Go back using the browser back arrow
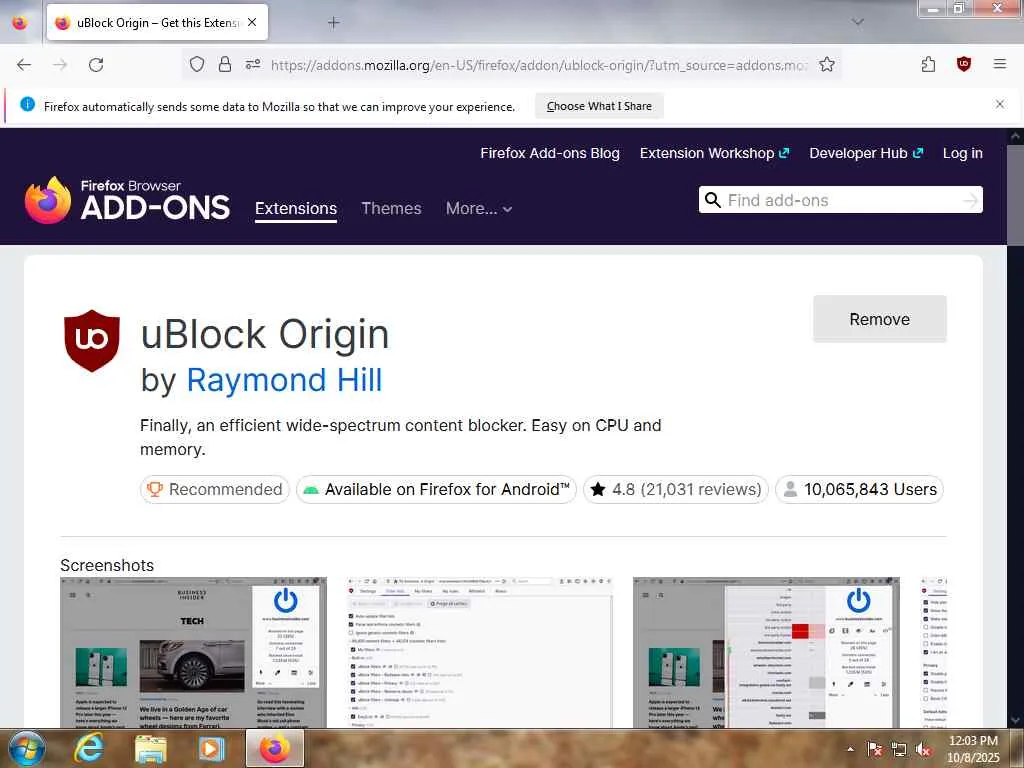The height and width of the screenshot is (768, 1024). [x=24, y=65]
